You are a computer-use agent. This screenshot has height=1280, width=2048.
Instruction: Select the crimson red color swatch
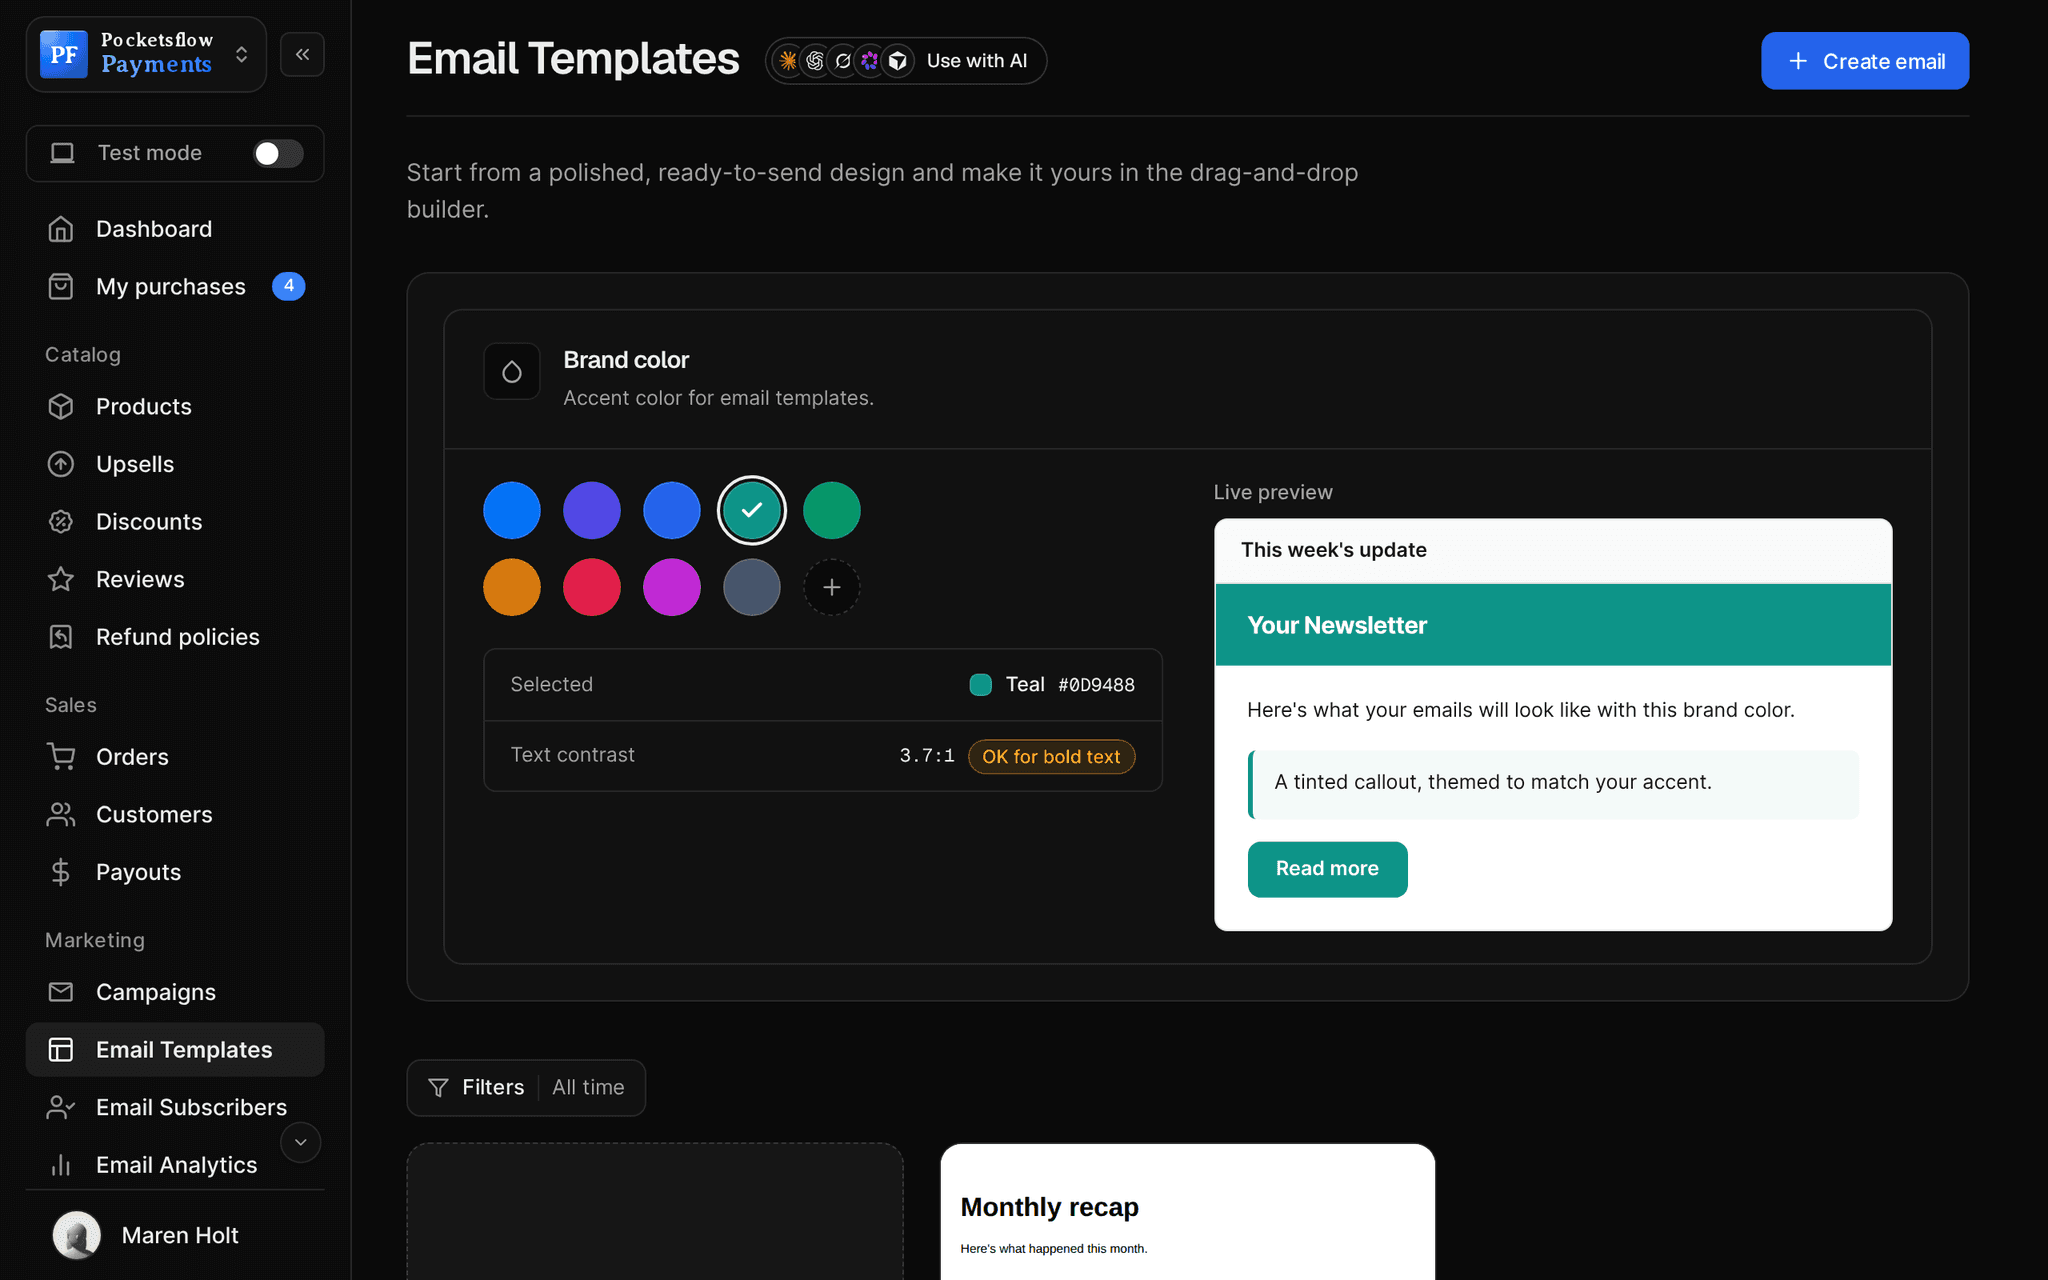coord(592,587)
